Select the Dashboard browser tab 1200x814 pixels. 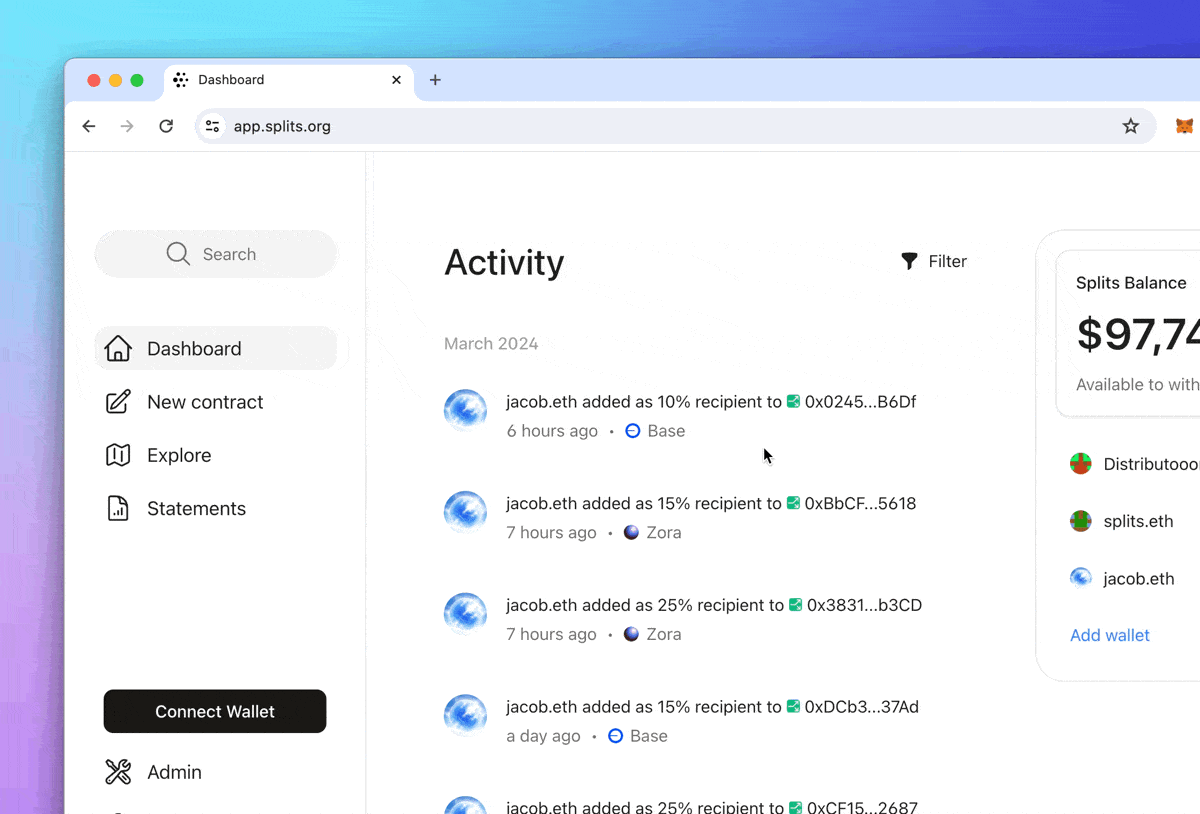[x=288, y=80]
